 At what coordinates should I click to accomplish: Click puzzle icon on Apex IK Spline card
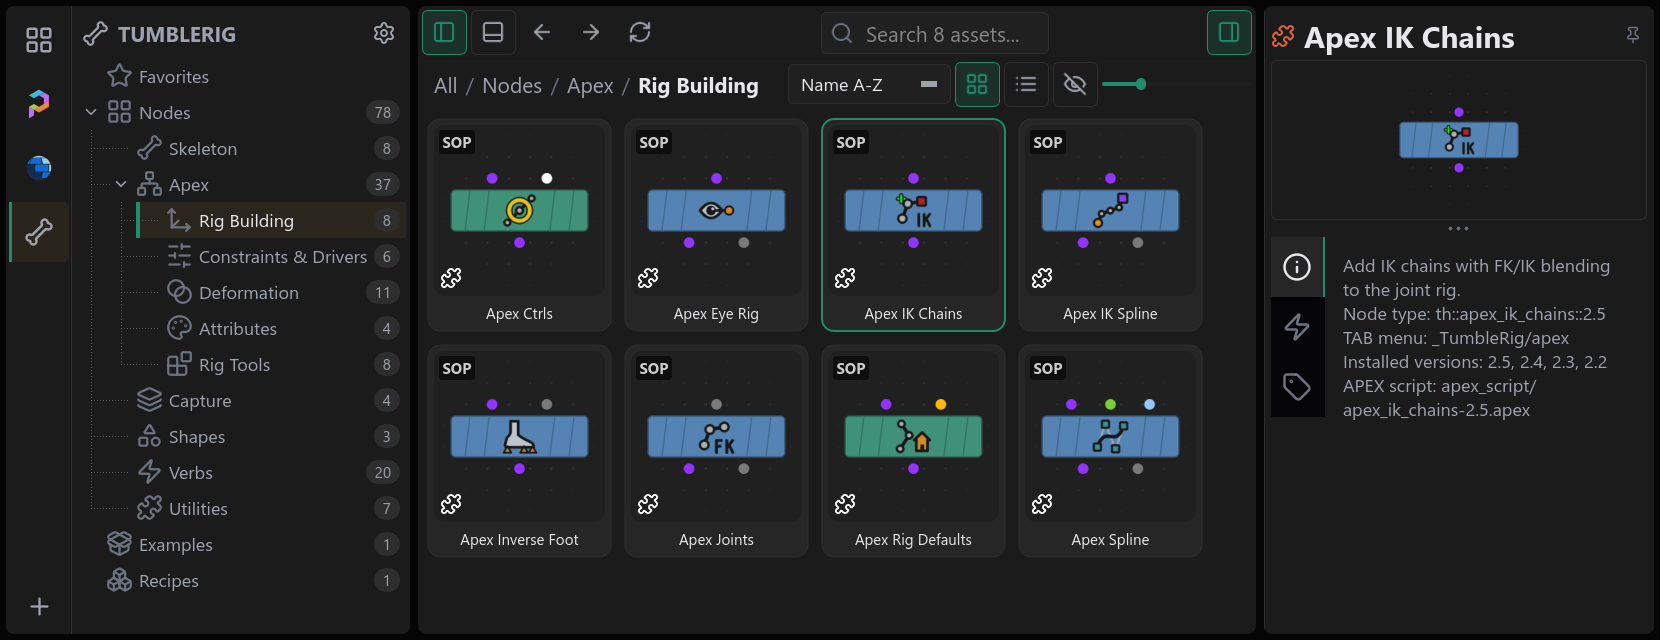pyautogui.click(x=1042, y=277)
